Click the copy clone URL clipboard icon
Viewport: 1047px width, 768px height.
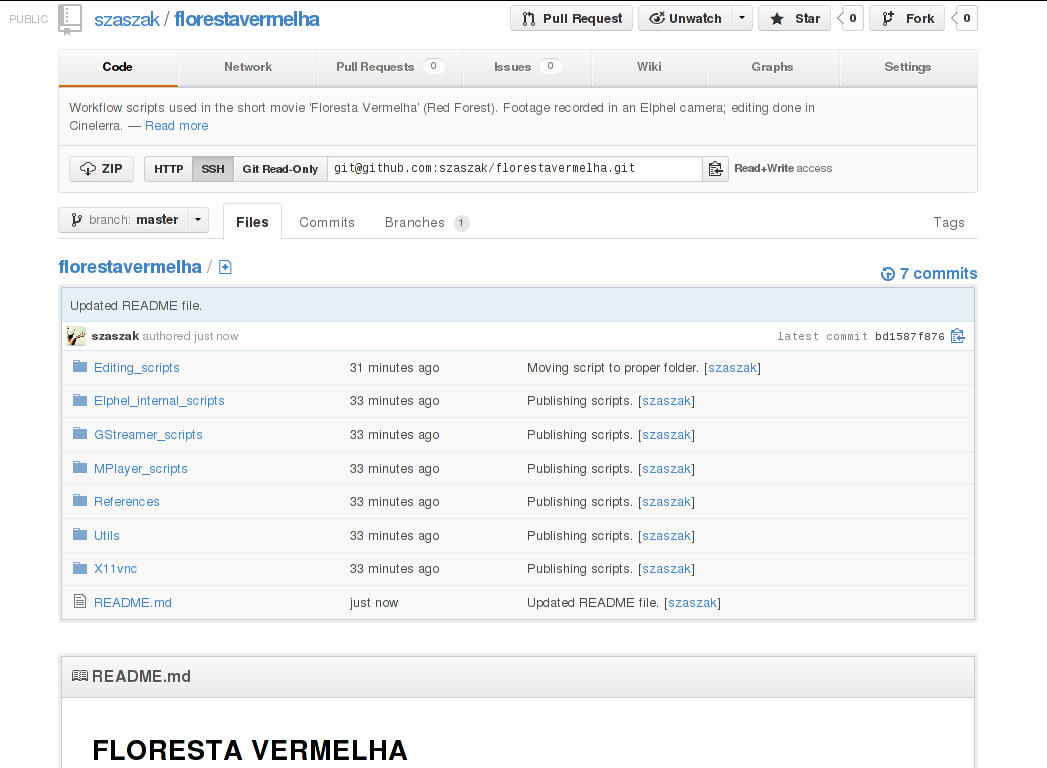pos(715,169)
